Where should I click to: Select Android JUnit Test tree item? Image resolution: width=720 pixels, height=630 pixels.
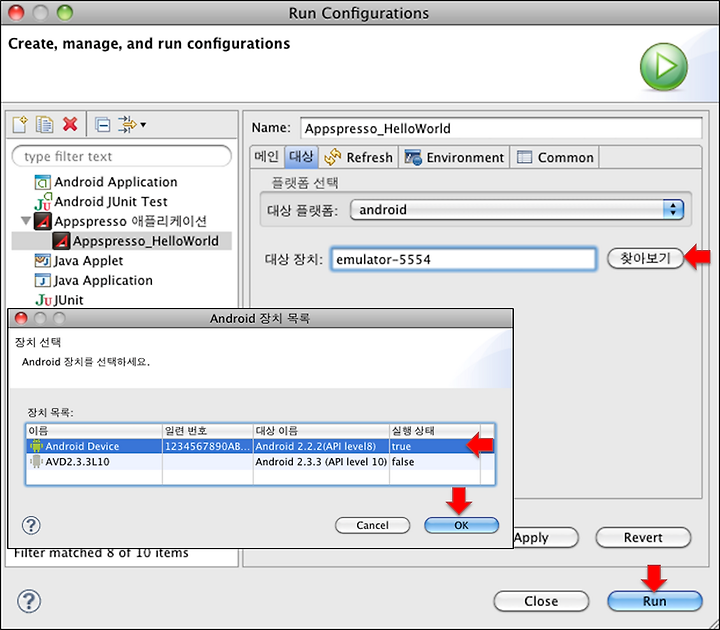[111, 202]
